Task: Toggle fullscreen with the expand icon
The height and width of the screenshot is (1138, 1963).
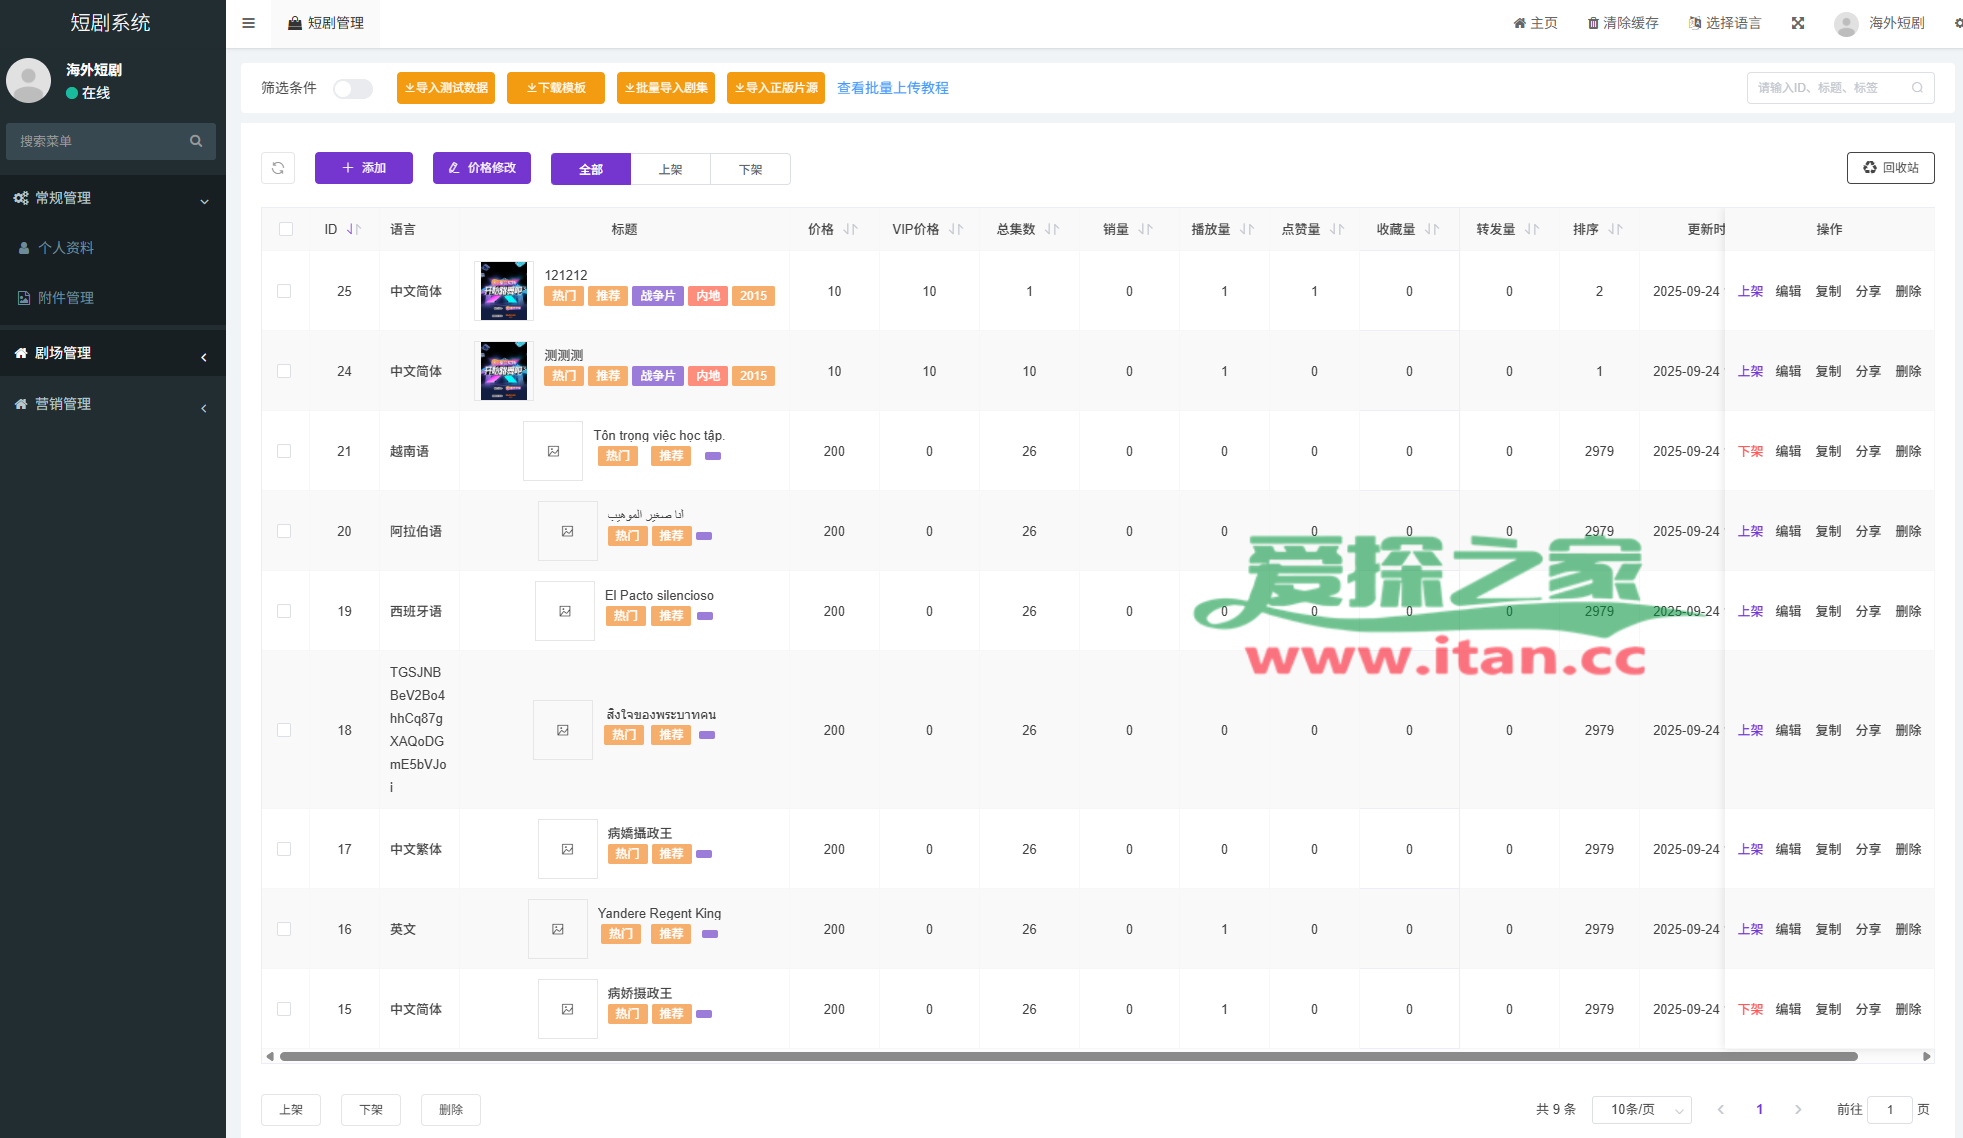Action: point(1797,23)
